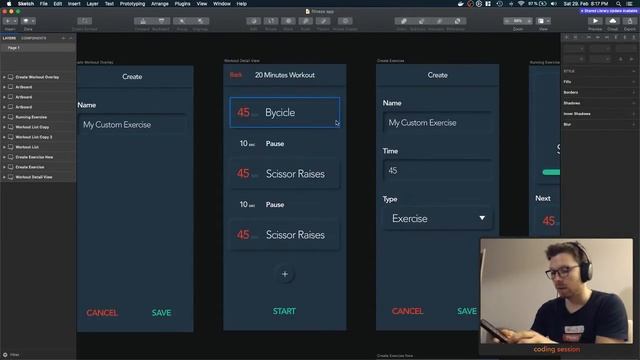Select the Rotate toolbar icon

pos(271,21)
